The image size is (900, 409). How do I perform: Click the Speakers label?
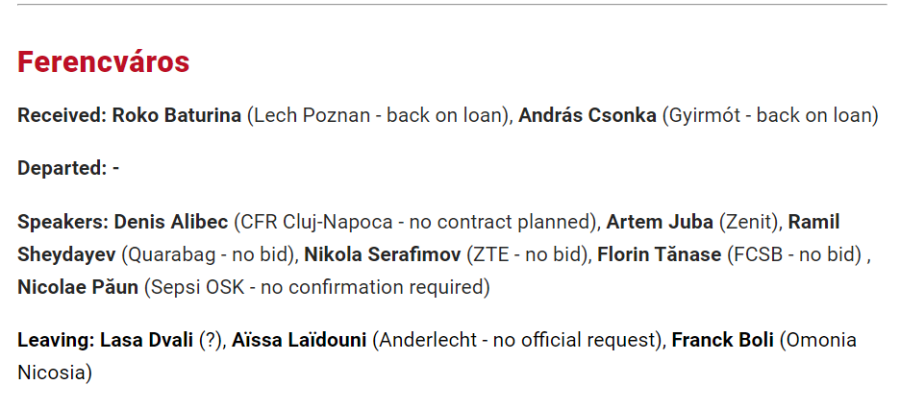(x=63, y=222)
